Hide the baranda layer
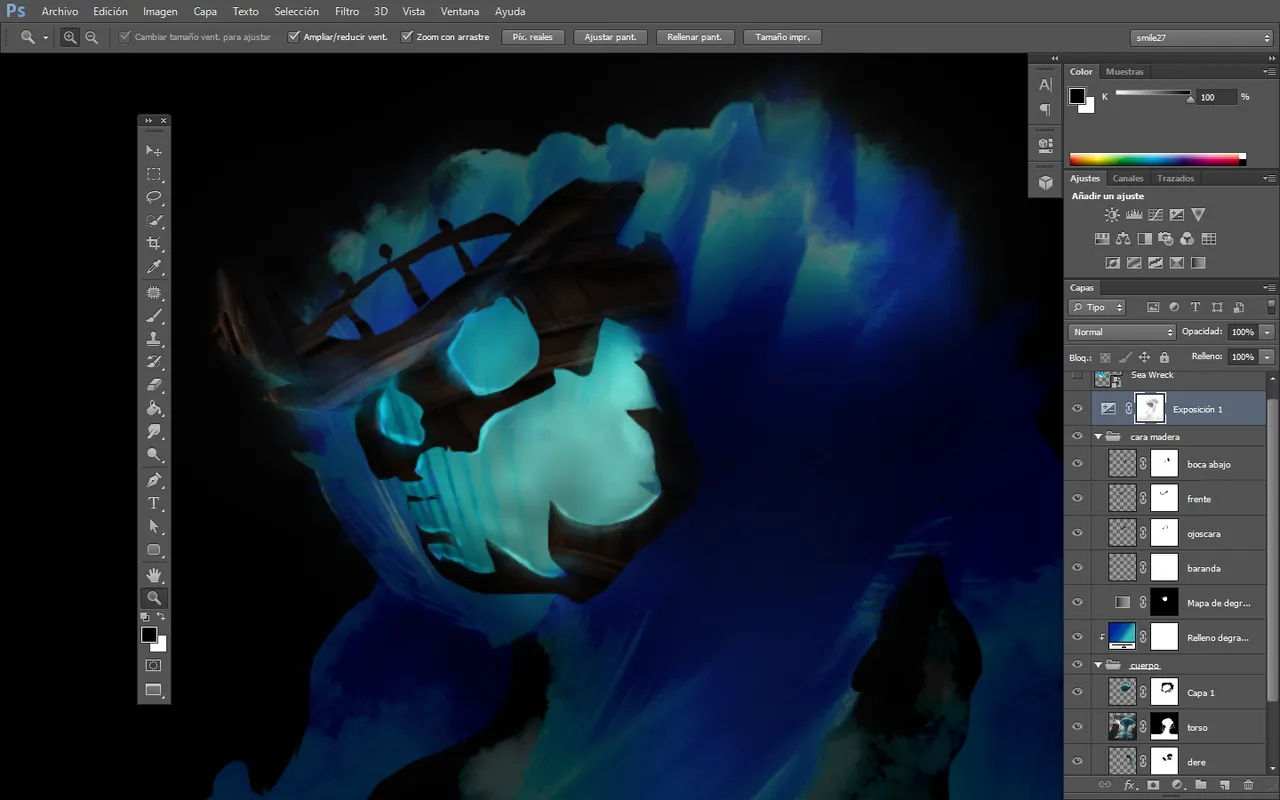This screenshot has height=800, width=1280. click(x=1077, y=567)
